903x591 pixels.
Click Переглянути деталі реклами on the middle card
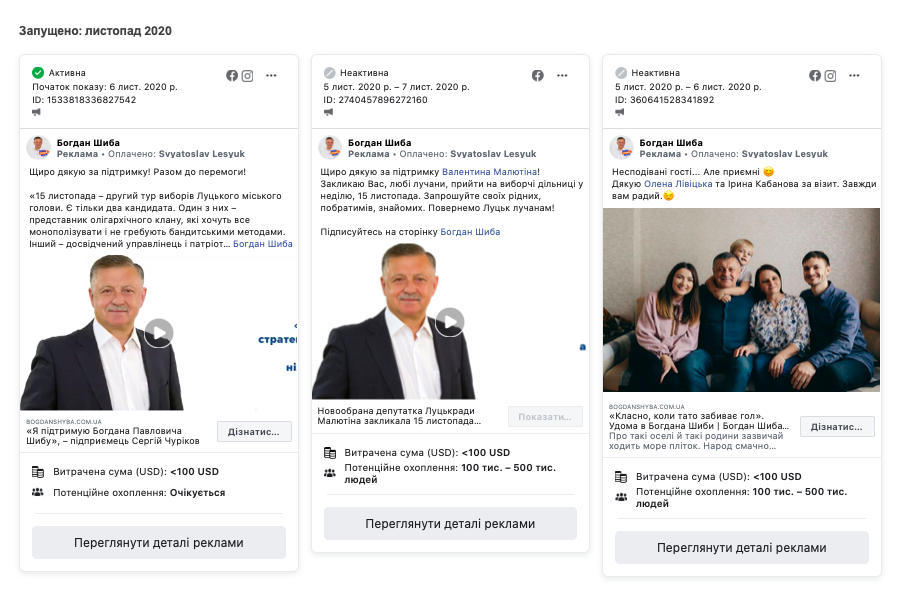[450, 524]
